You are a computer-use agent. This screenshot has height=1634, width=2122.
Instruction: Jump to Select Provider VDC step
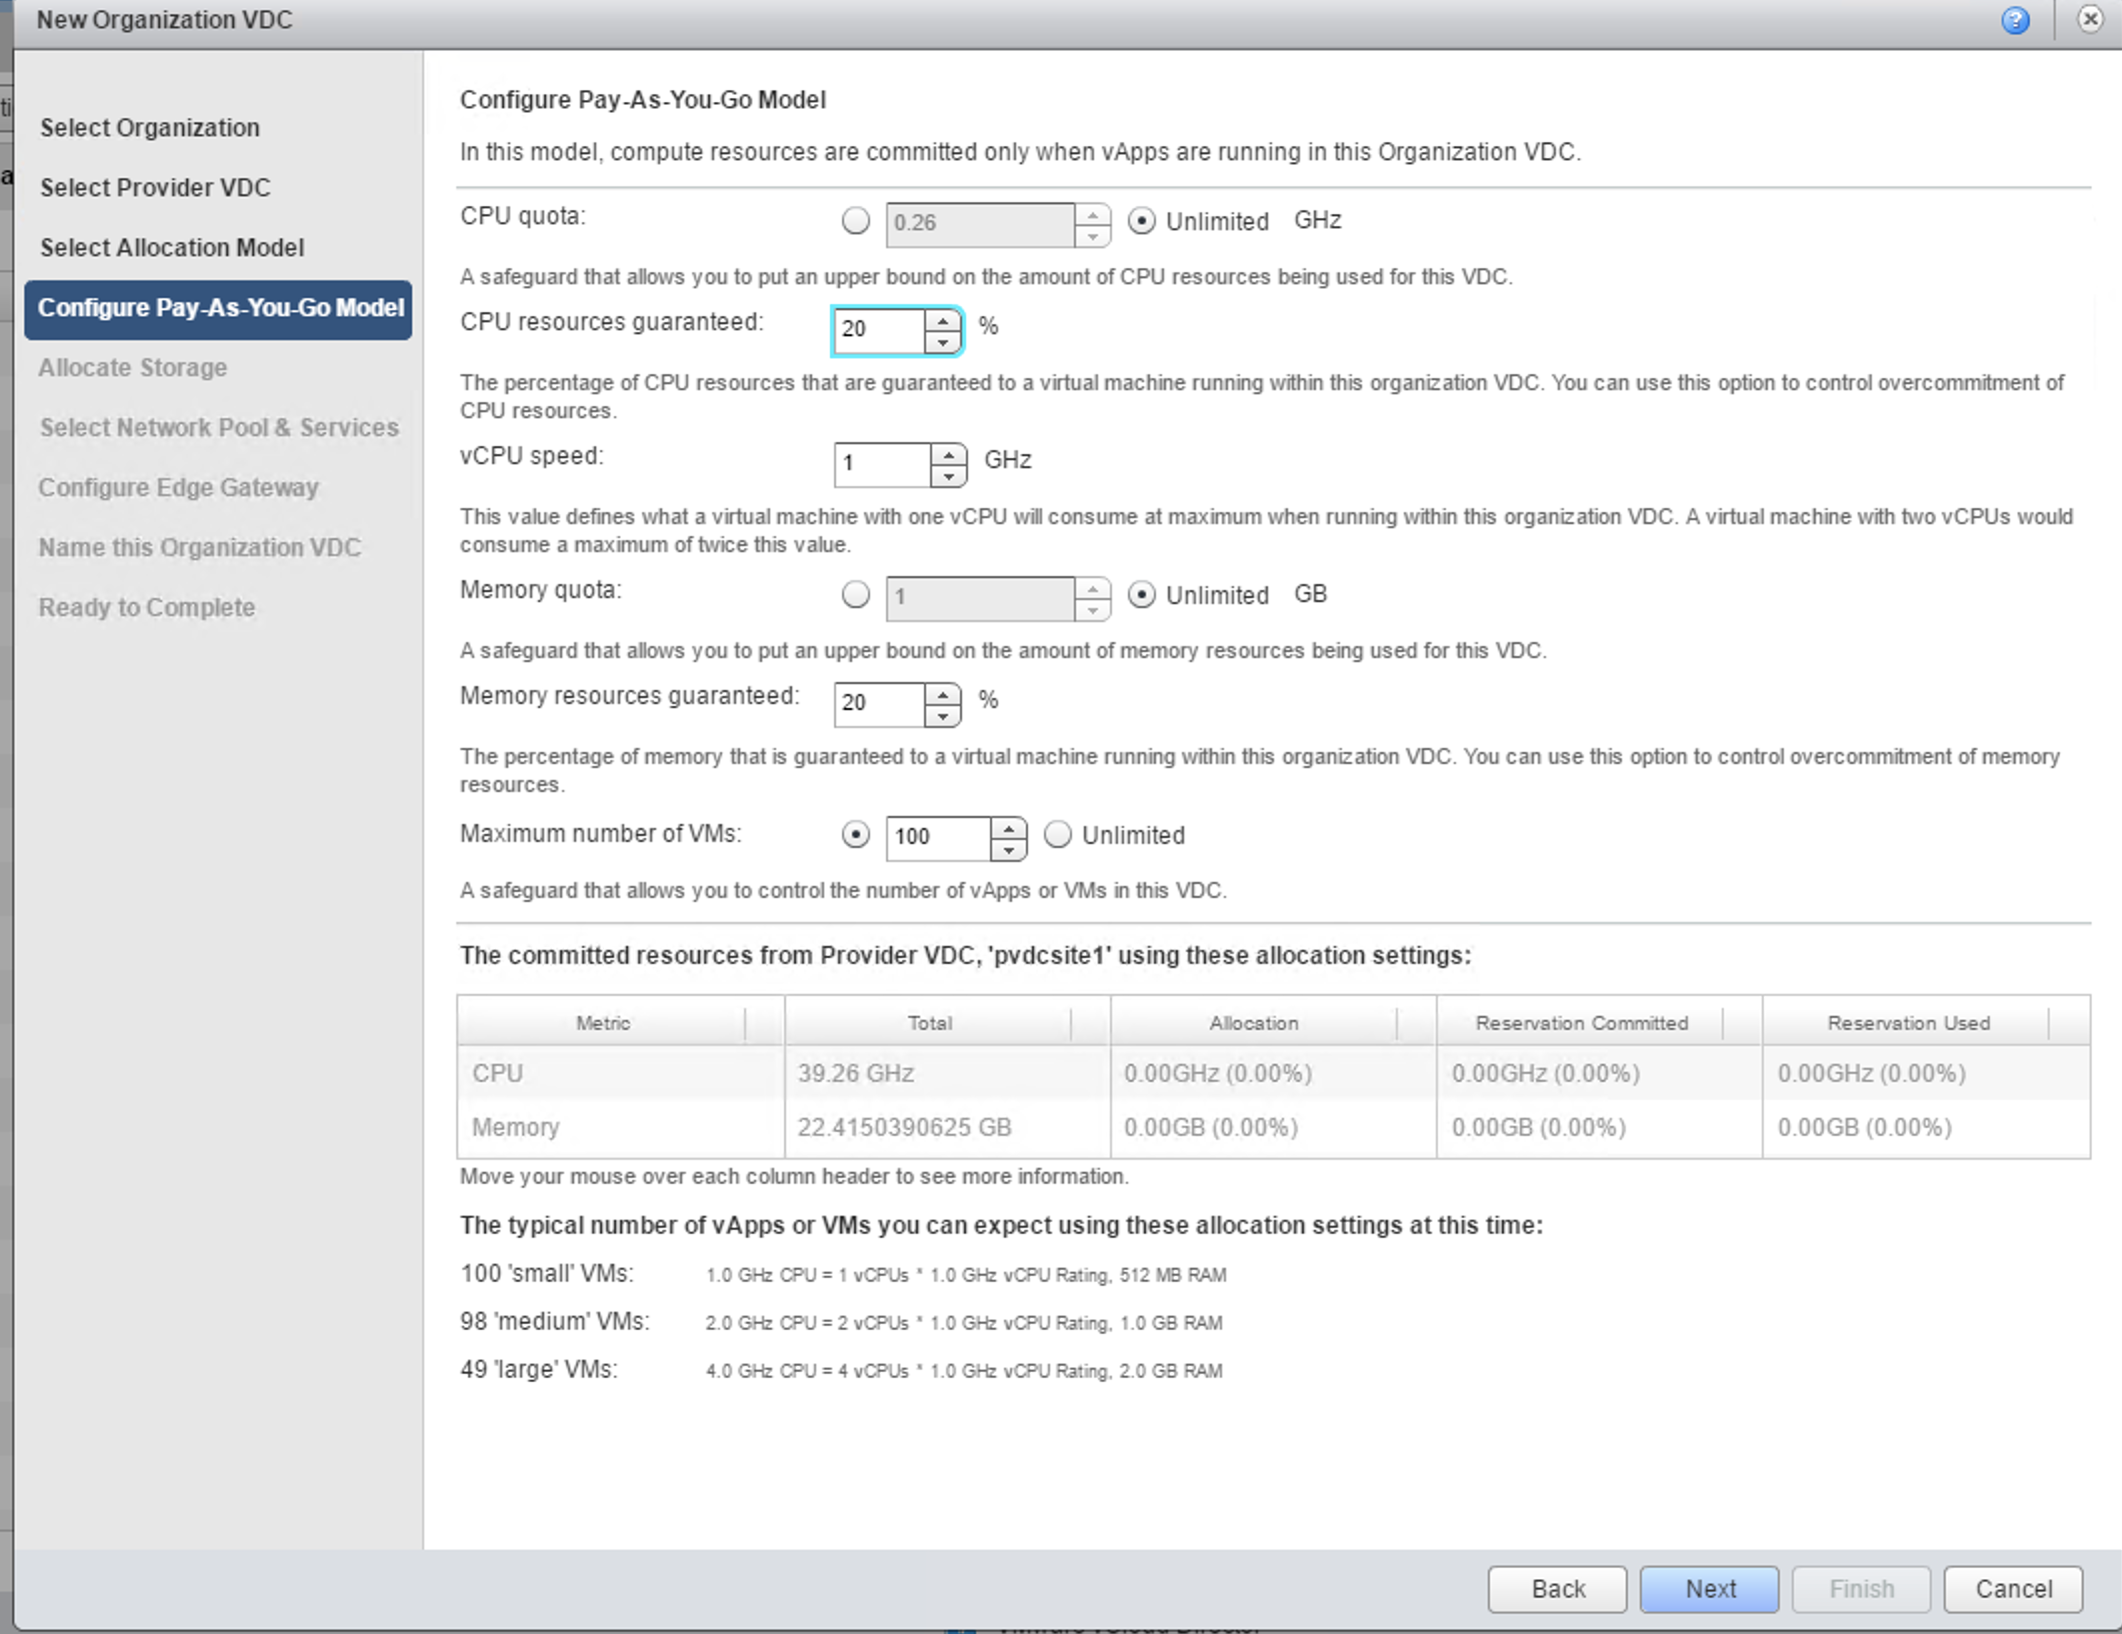155,187
